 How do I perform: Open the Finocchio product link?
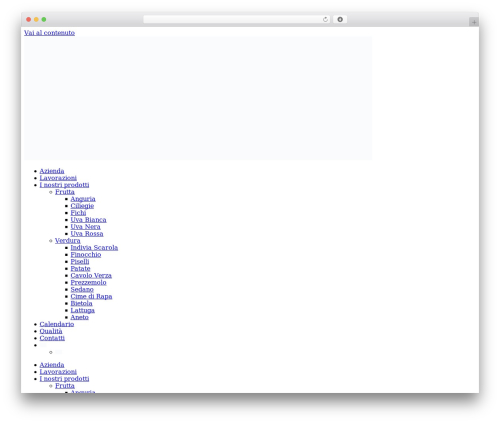pyautogui.click(x=86, y=255)
